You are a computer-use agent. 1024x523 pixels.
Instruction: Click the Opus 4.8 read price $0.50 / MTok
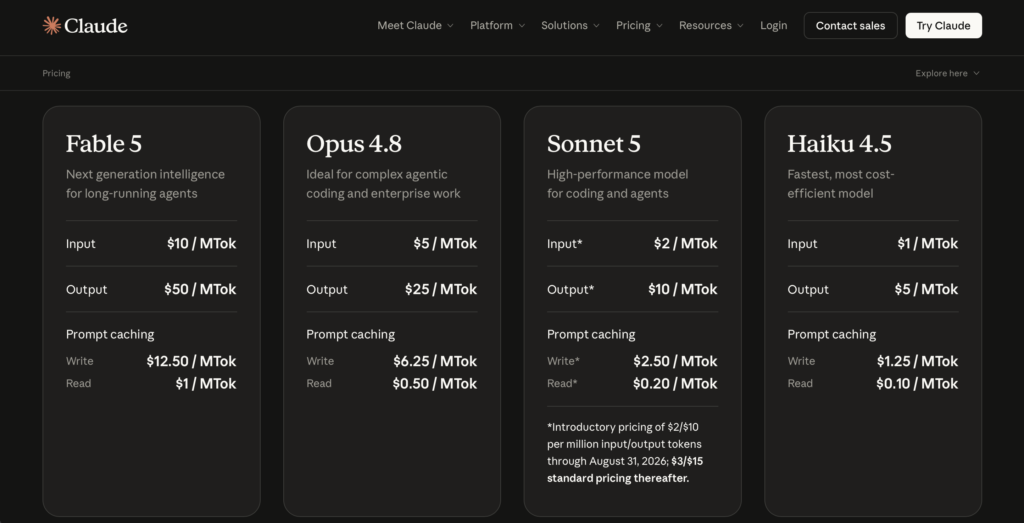click(x=435, y=383)
